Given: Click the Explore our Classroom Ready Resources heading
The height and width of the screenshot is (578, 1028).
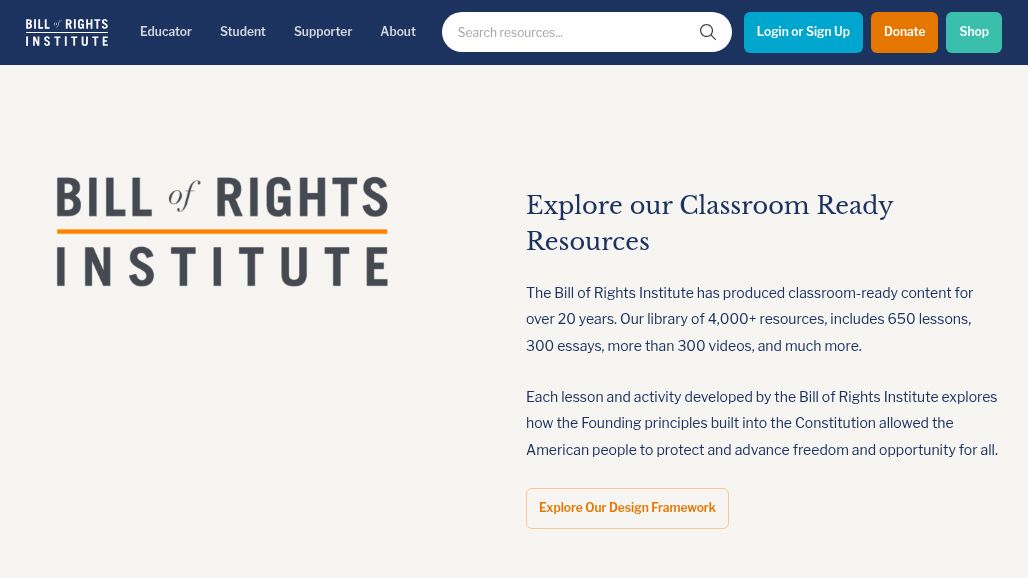Looking at the screenshot, I should click(709, 223).
